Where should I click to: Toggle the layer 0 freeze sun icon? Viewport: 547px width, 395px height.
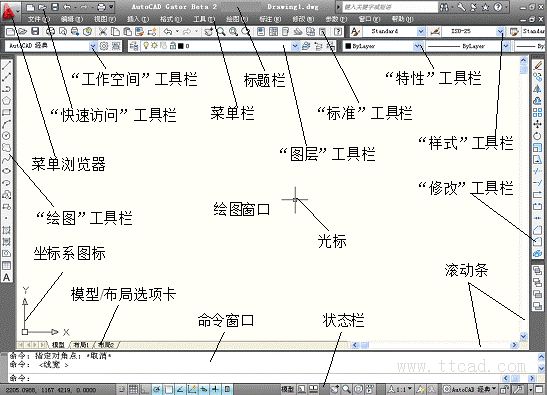154,45
